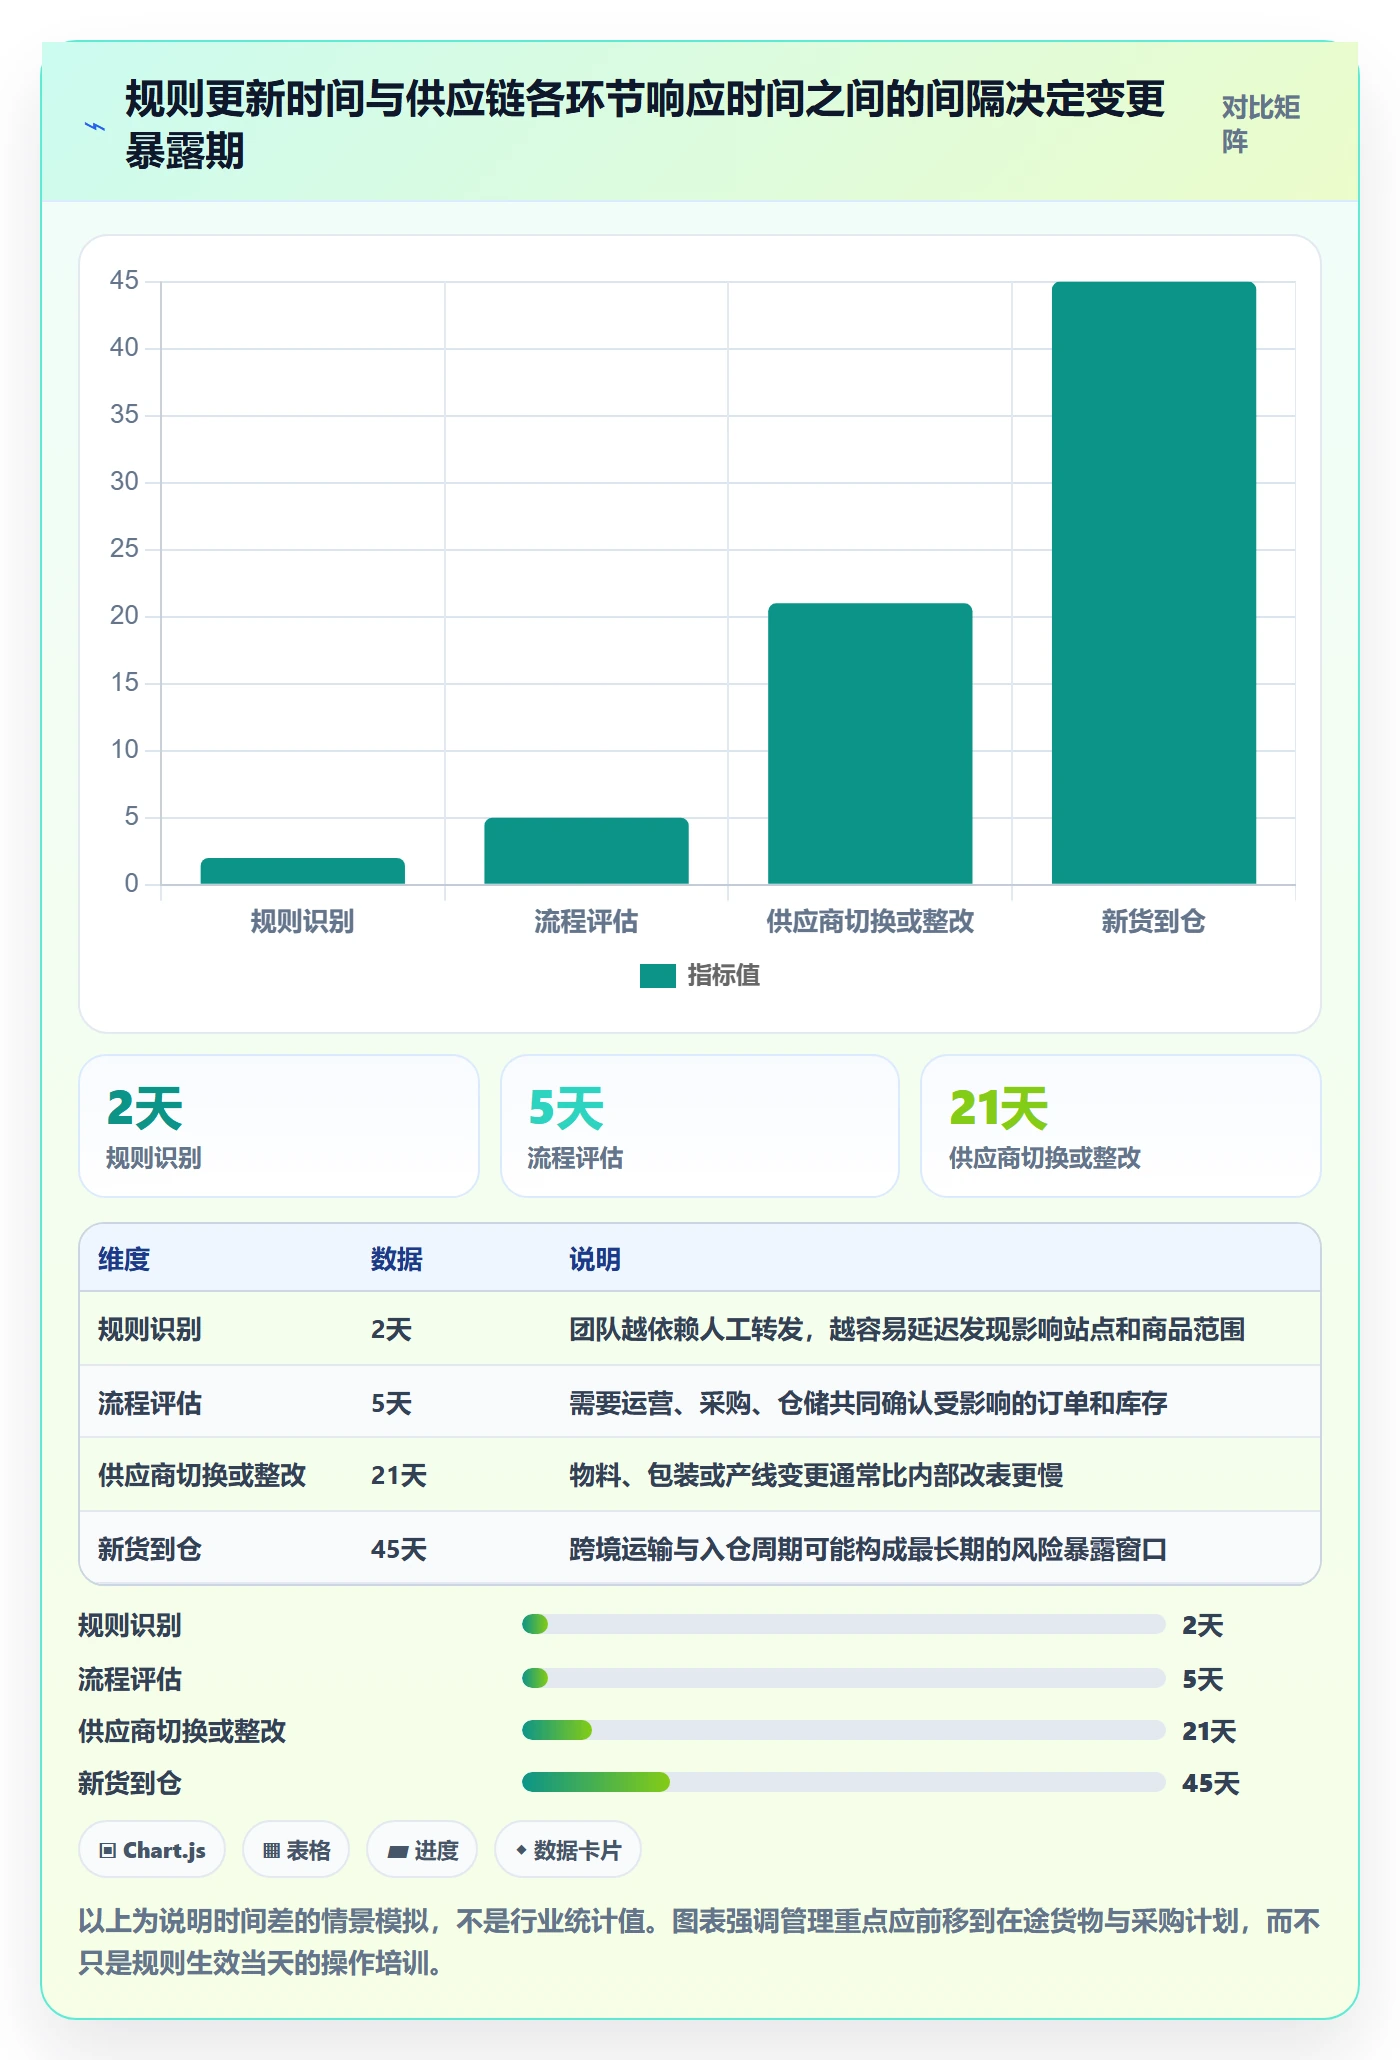Click the Chart.js tag chip
This screenshot has width=1400, height=2060.
click(x=152, y=1850)
